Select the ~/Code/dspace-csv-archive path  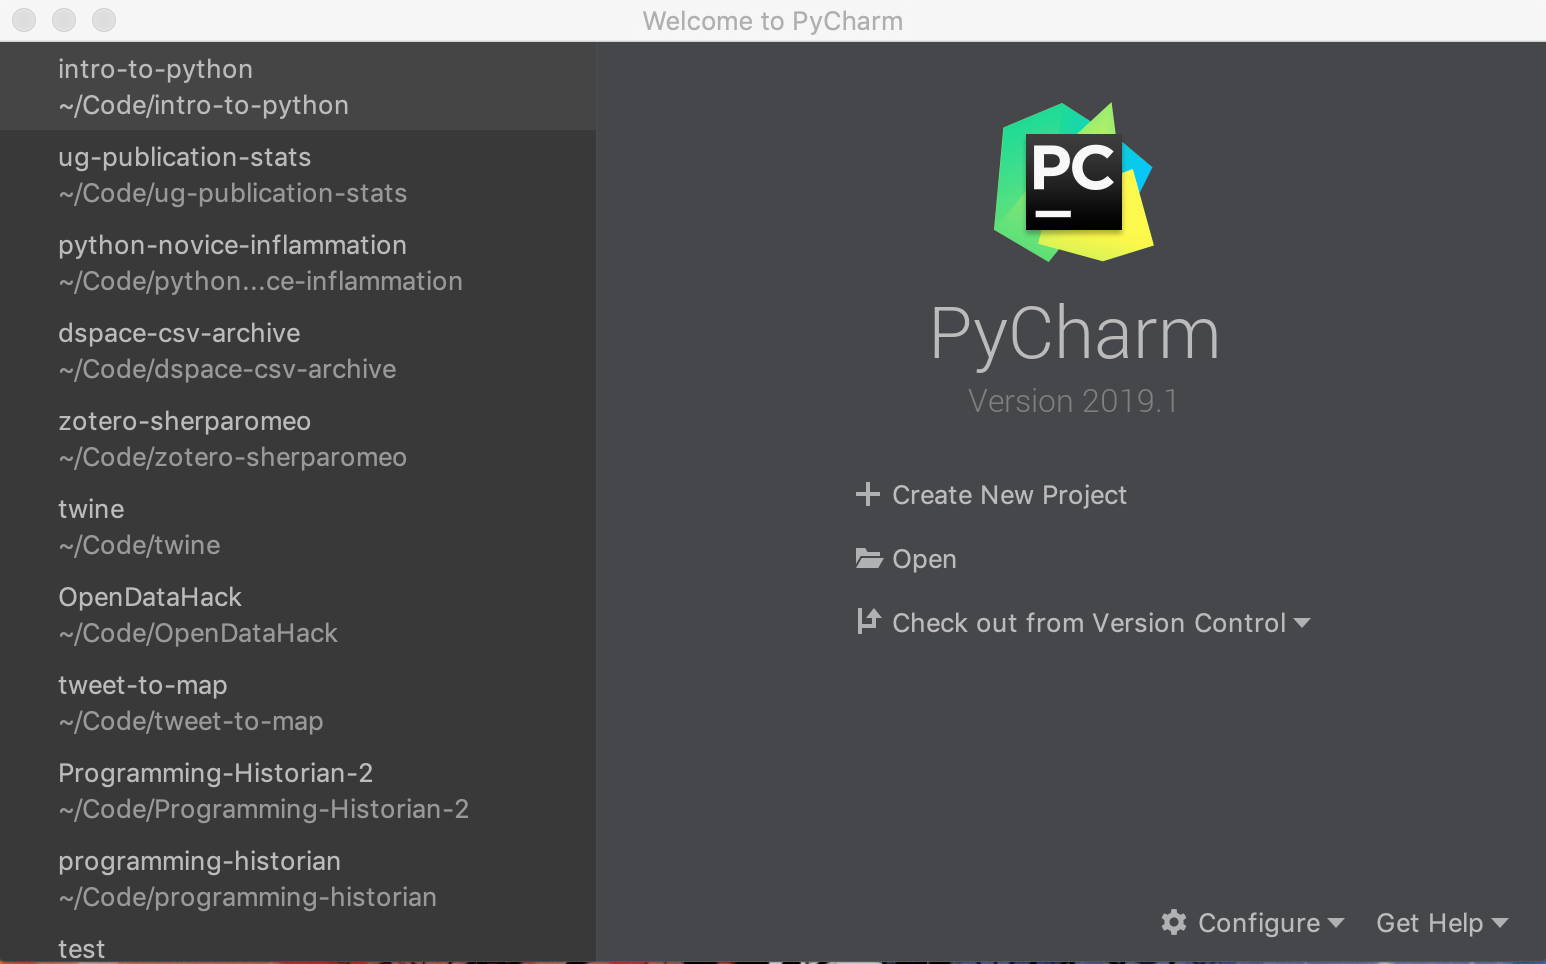227,369
